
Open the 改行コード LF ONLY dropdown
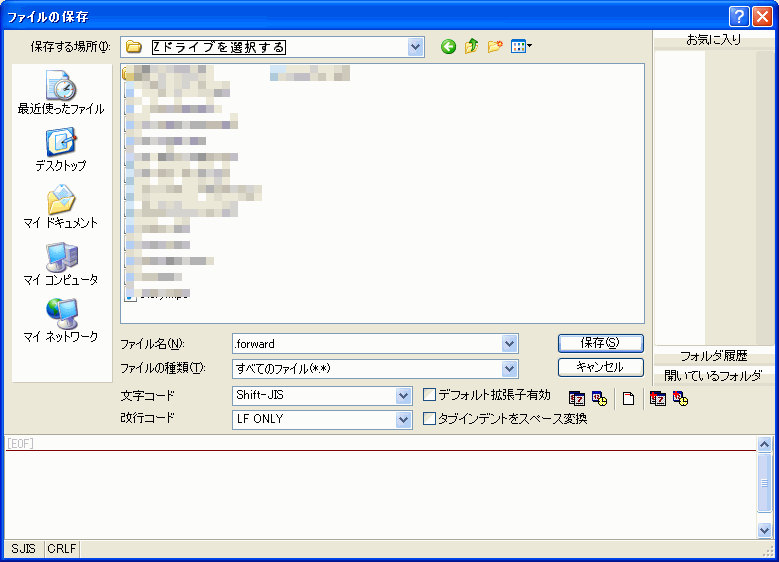(404, 420)
